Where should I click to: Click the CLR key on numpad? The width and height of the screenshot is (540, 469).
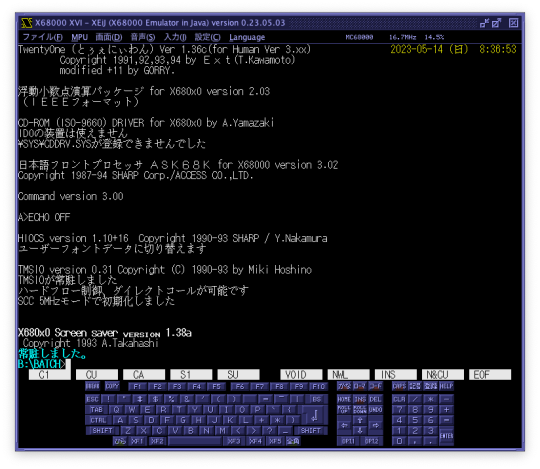click(399, 399)
